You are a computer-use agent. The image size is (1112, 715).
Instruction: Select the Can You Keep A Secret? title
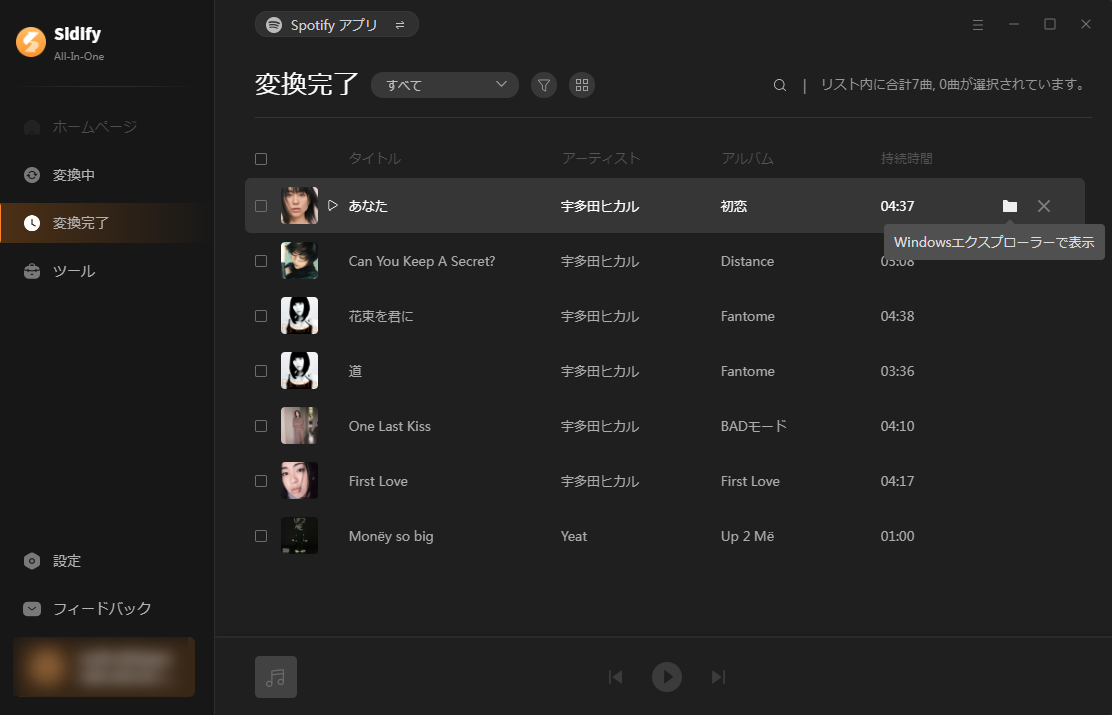[x=422, y=261]
